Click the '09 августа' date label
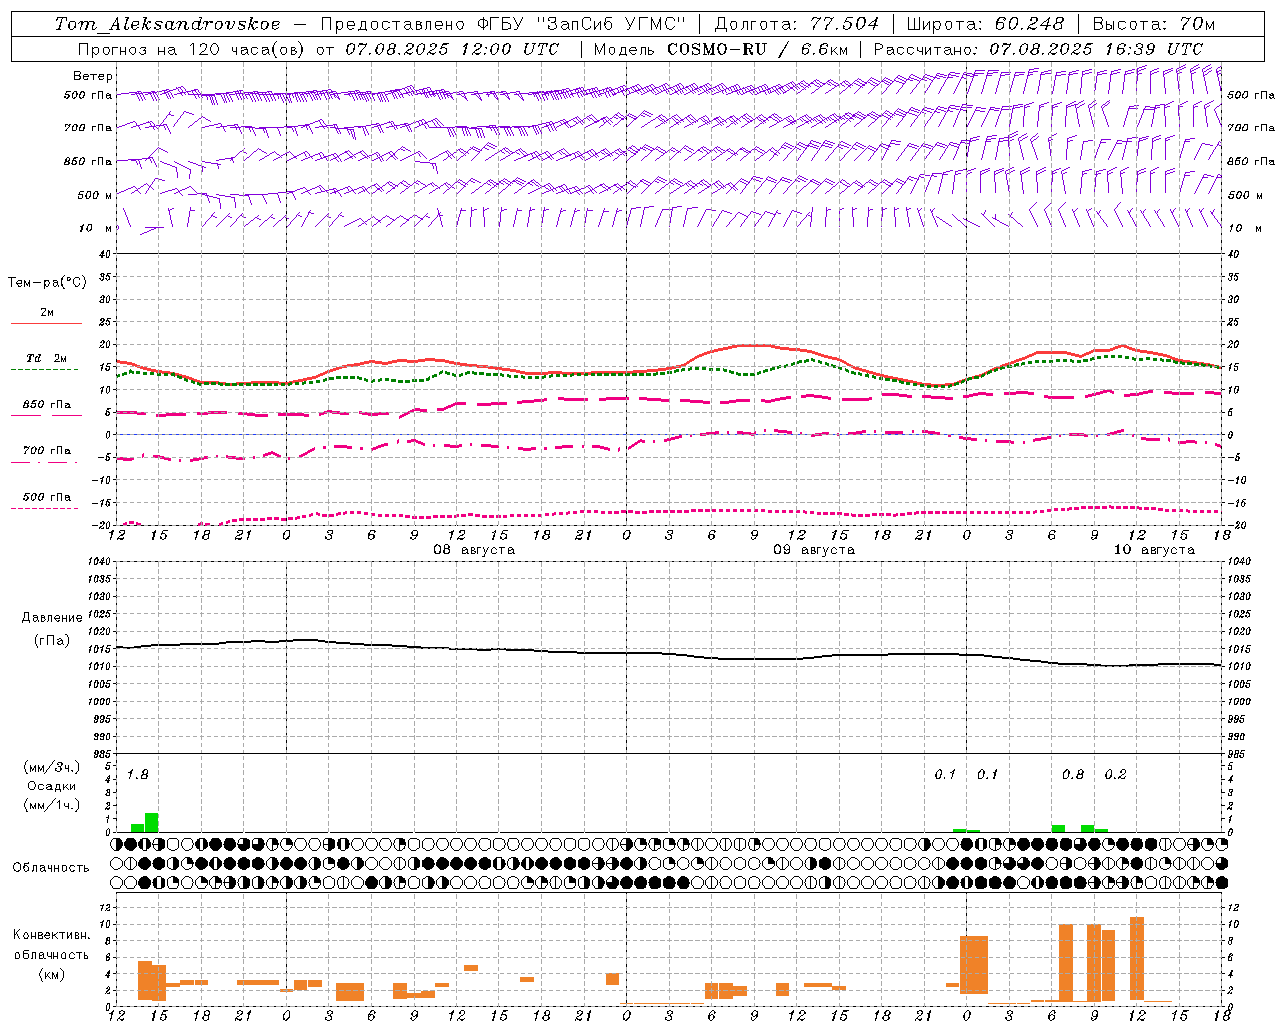 (x=814, y=550)
